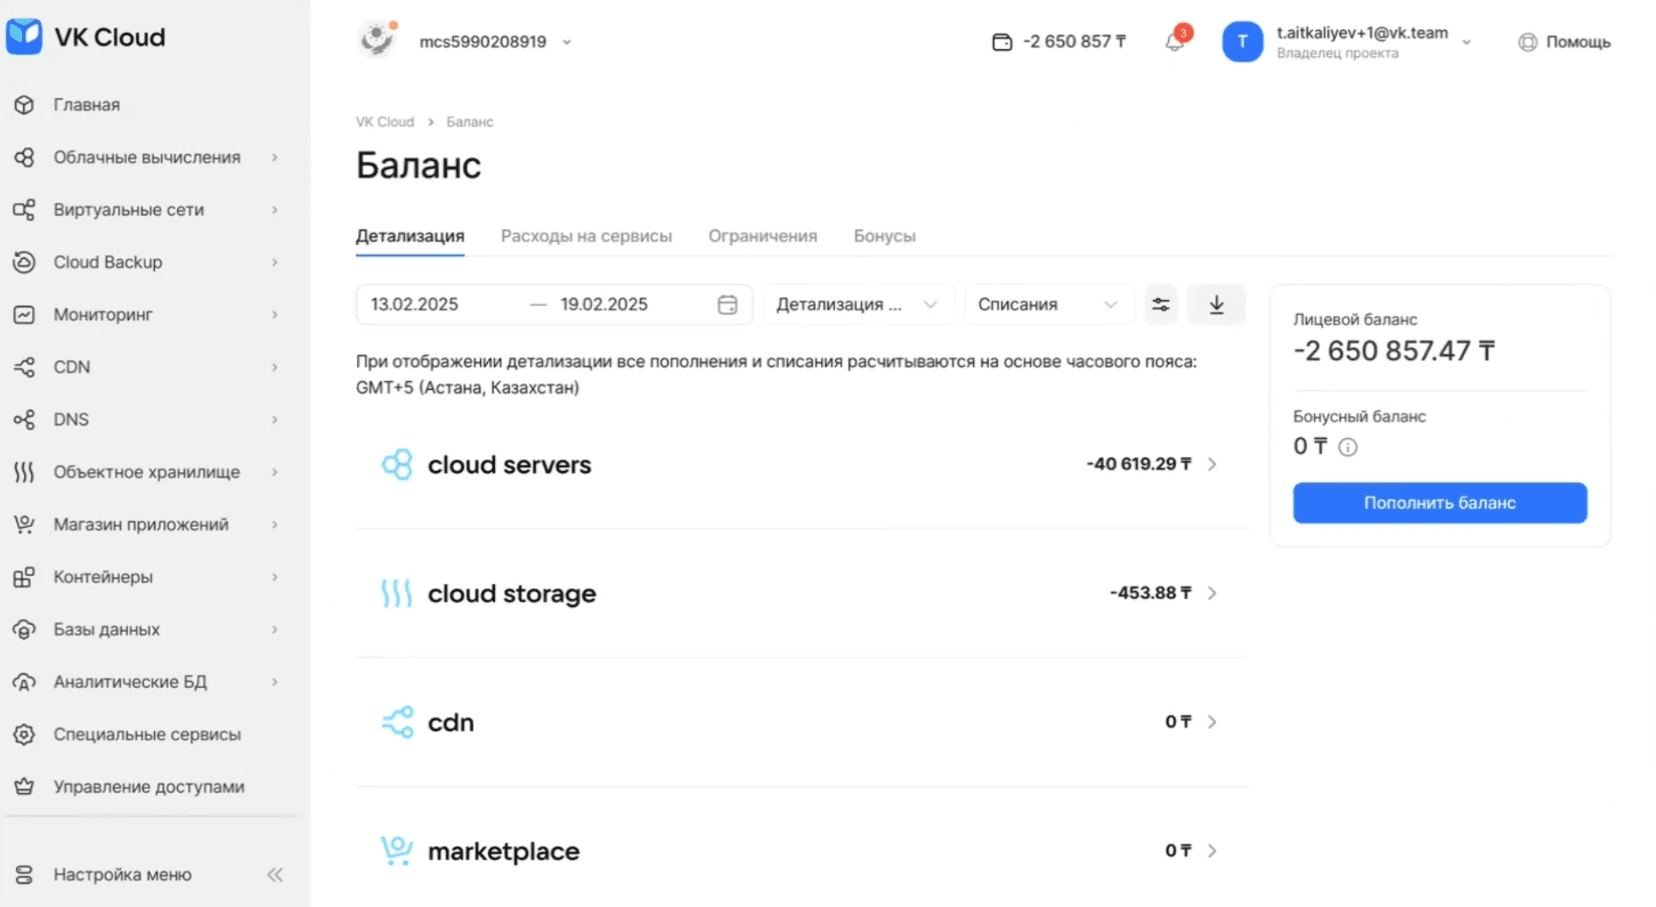This screenshot has width=1656, height=907.
Task: Click the Cloud Backup sidebar icon
Action: click(x=24, y=262)
